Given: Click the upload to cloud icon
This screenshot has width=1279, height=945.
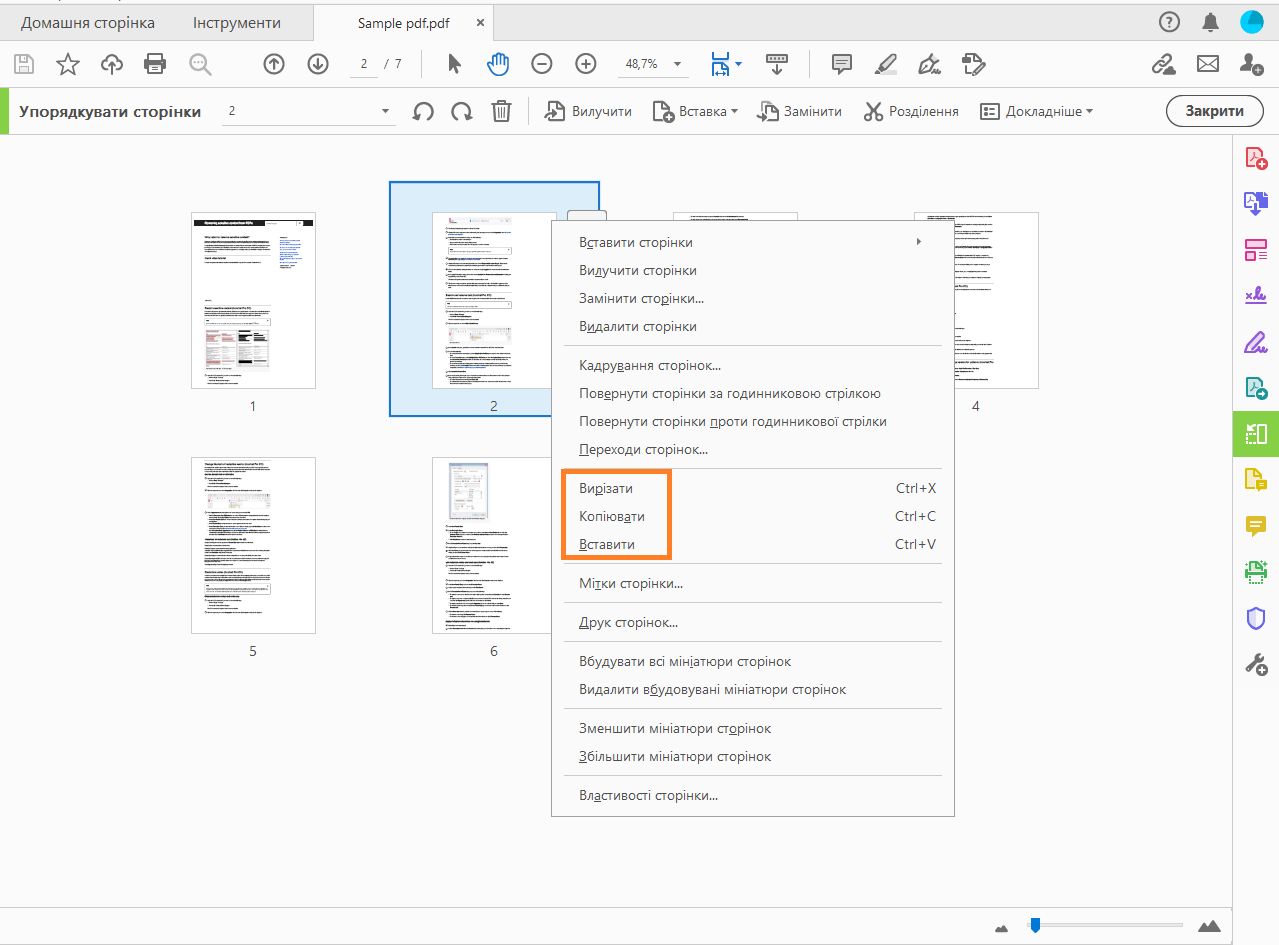Looking at the screenshot, I should (112, 64).
